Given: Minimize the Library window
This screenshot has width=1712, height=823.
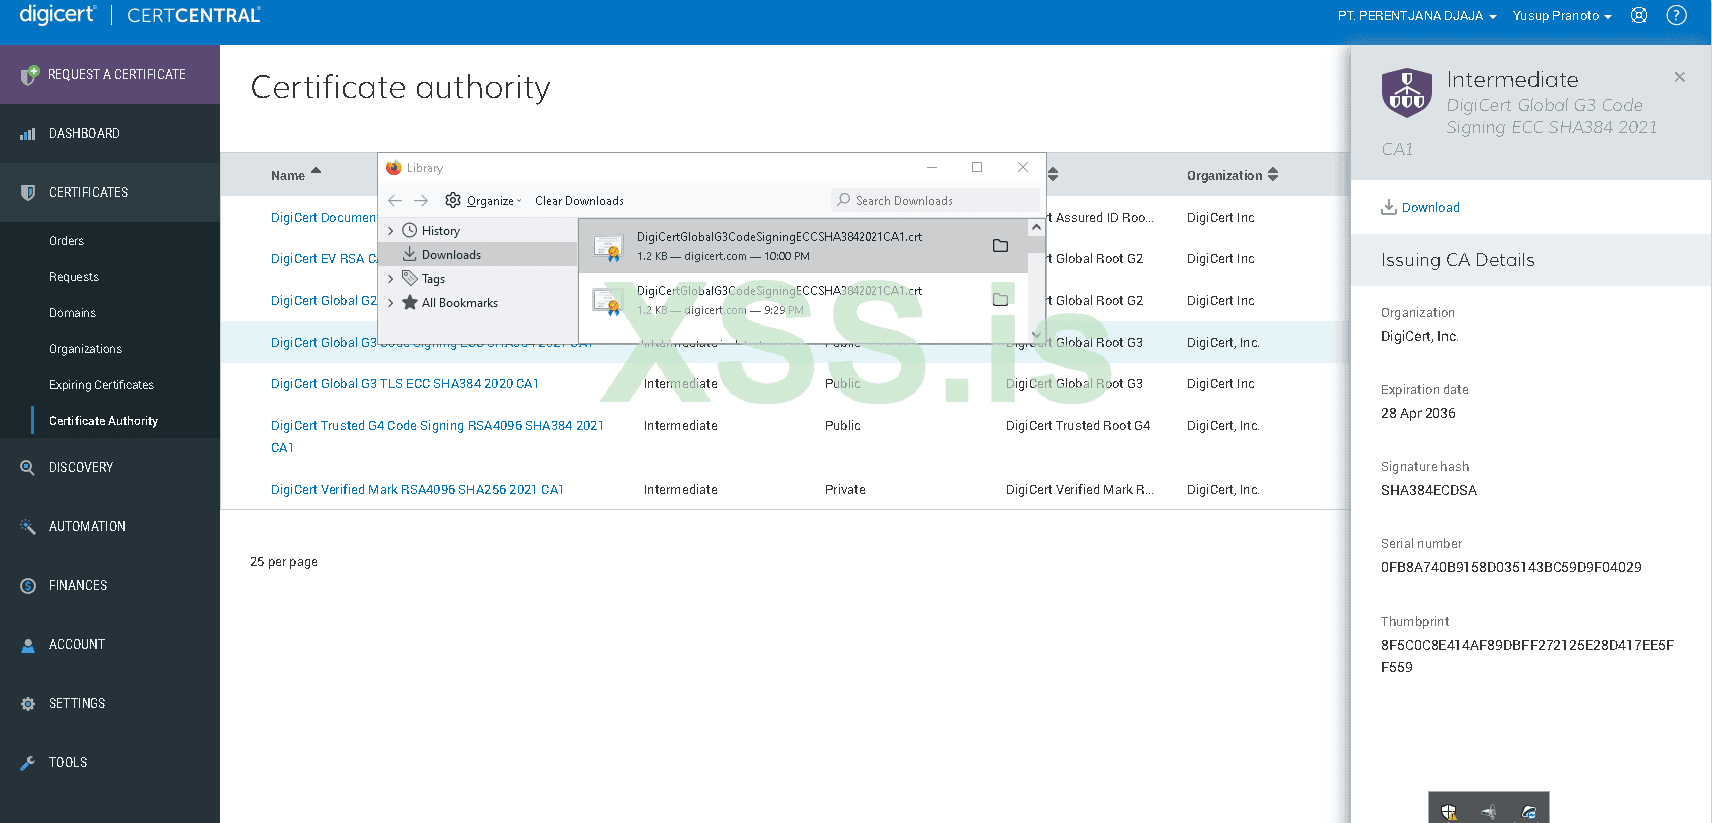Looking at the screenshot, I should [x=932, y=168].
